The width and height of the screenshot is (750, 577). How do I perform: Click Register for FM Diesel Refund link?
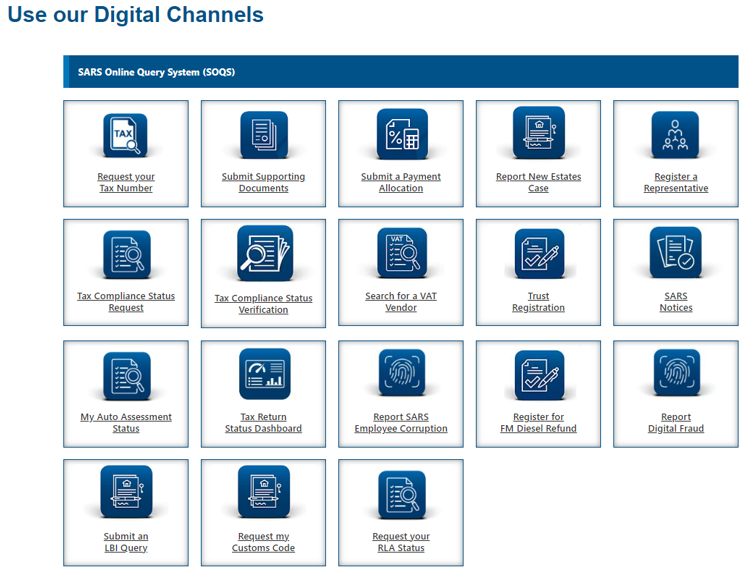(x=539, y=422)
